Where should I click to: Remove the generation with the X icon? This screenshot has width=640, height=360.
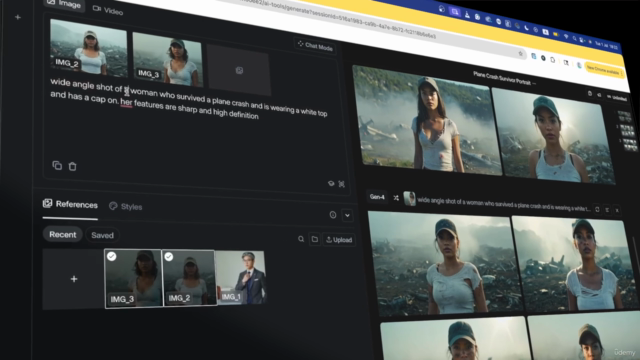coord(617,210)
